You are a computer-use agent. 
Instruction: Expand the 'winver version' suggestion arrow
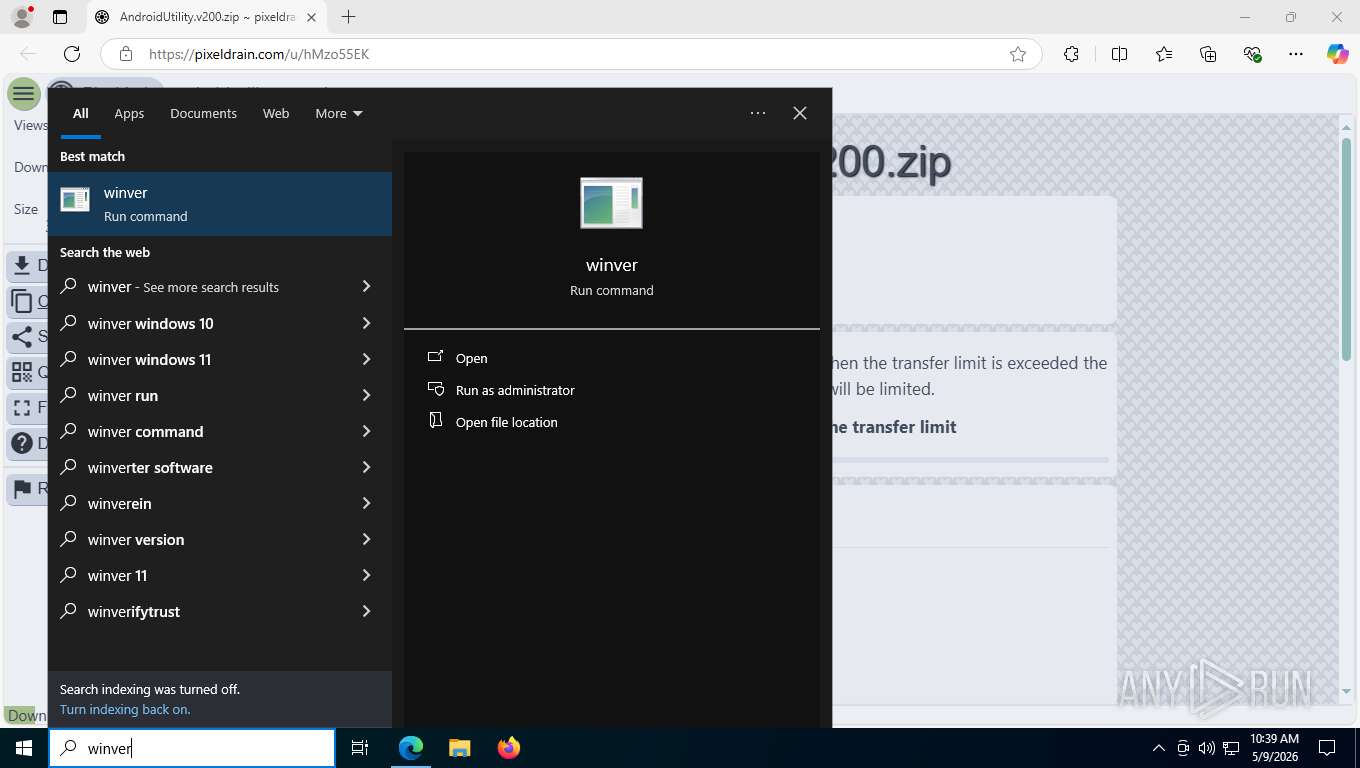pos(366,539)
